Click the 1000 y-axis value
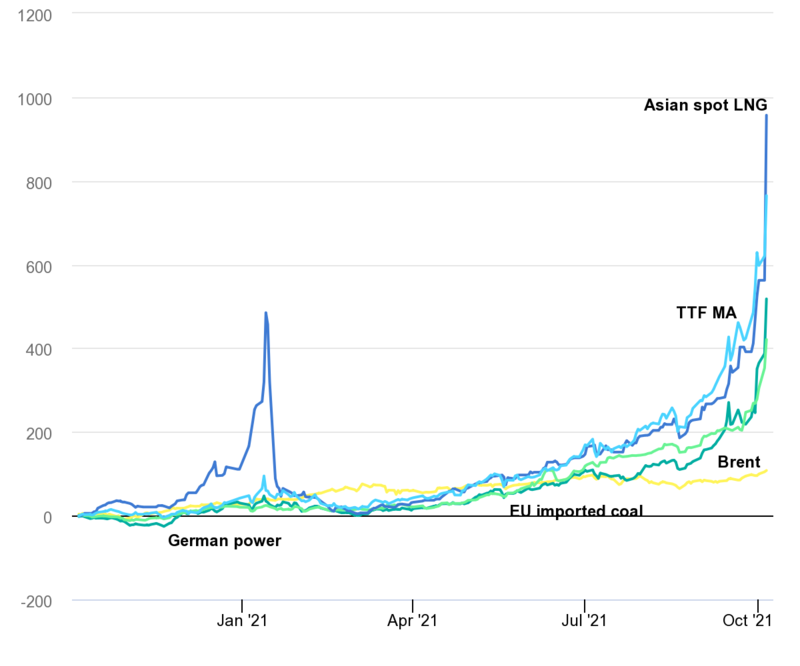 [x=35, y=100]
